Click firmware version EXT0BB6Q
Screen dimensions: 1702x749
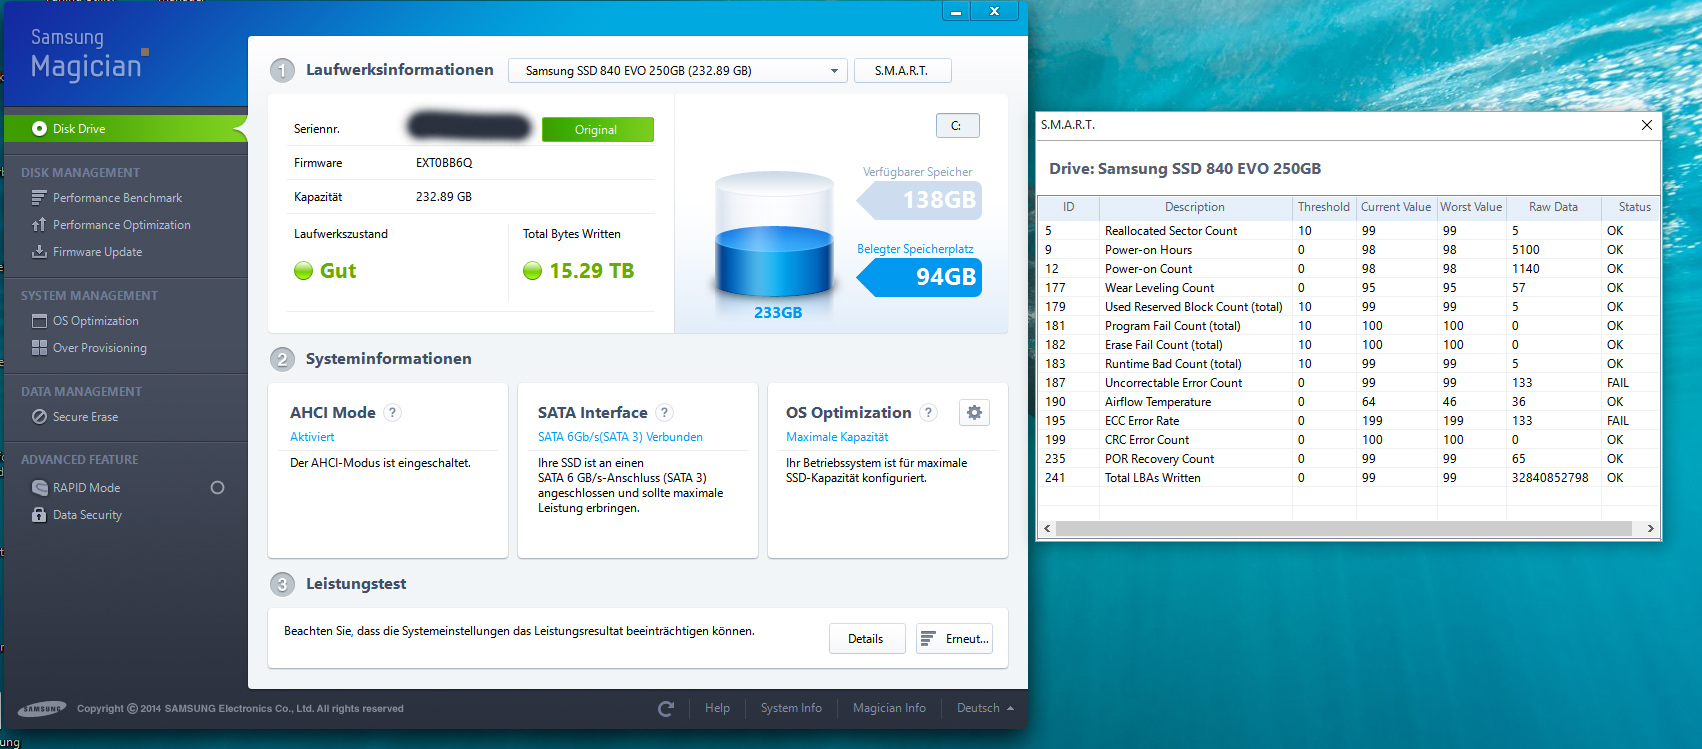[444, 163]
